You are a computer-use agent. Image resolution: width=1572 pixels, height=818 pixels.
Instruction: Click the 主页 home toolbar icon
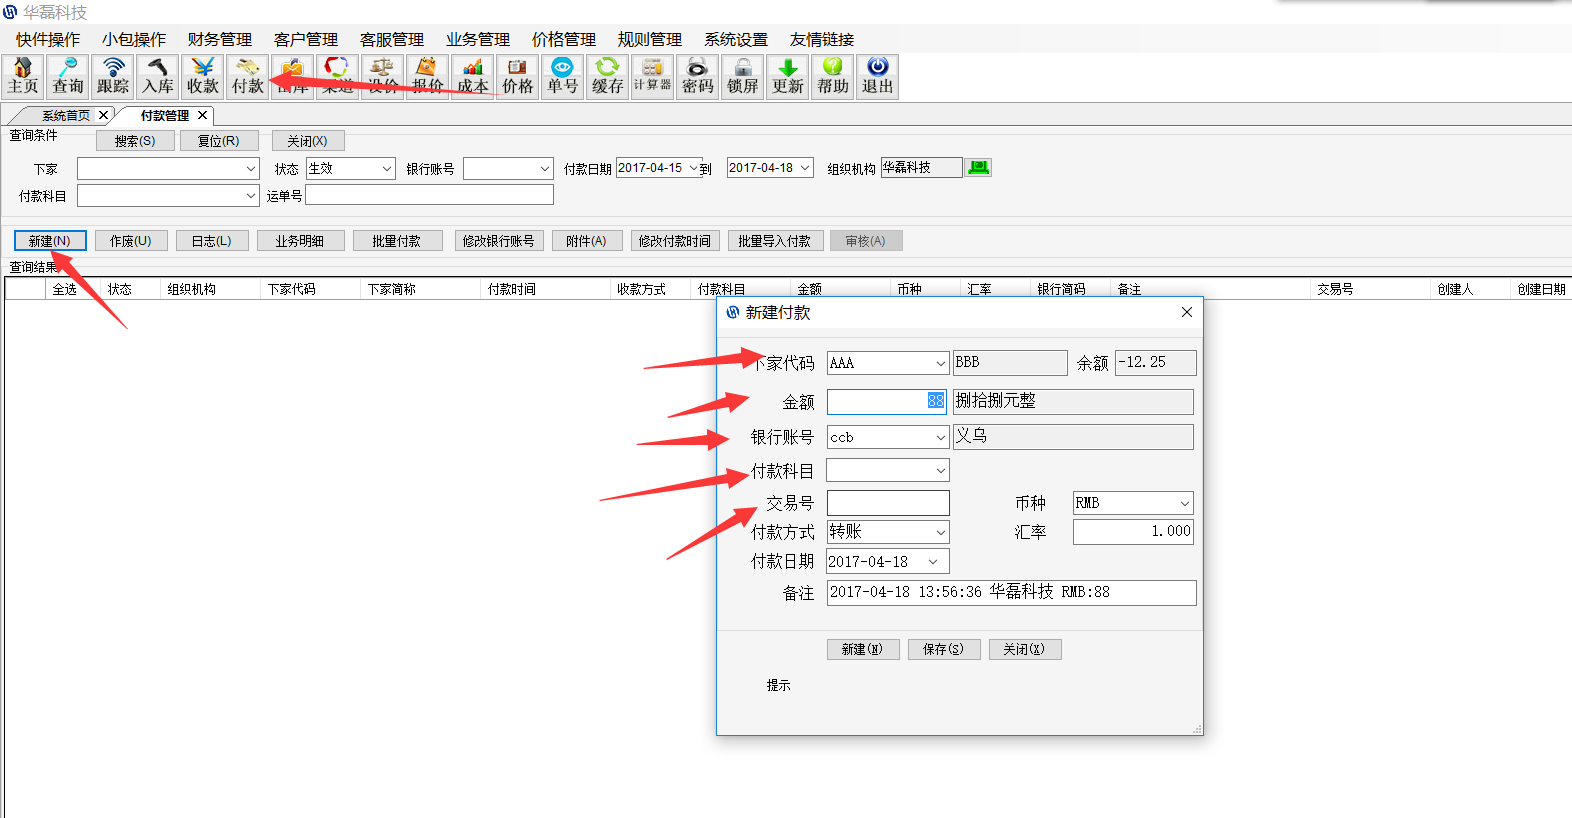click(x=22, y=76)
